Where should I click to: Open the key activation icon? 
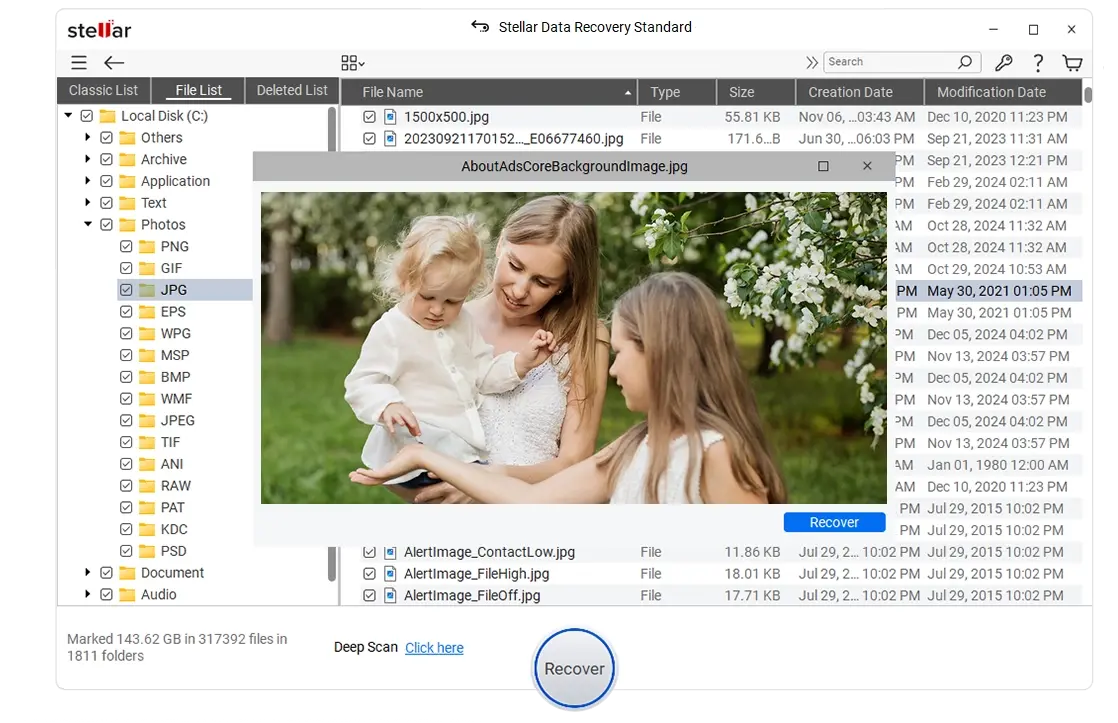[x=1003, y=63]
